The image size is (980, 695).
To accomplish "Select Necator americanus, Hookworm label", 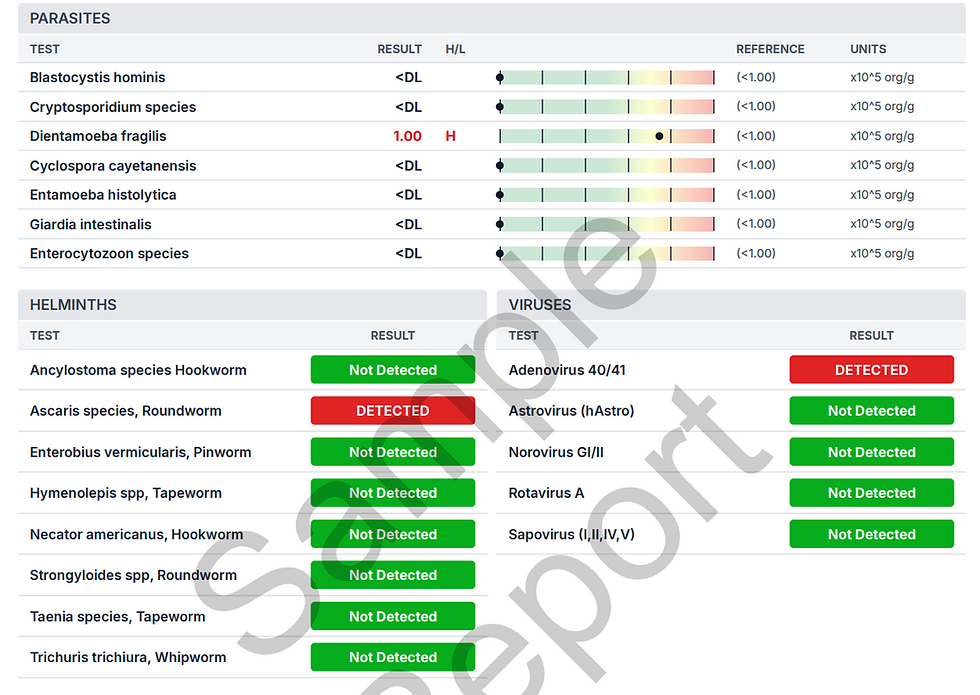I will pyautogui.click(x=137, y=534).
